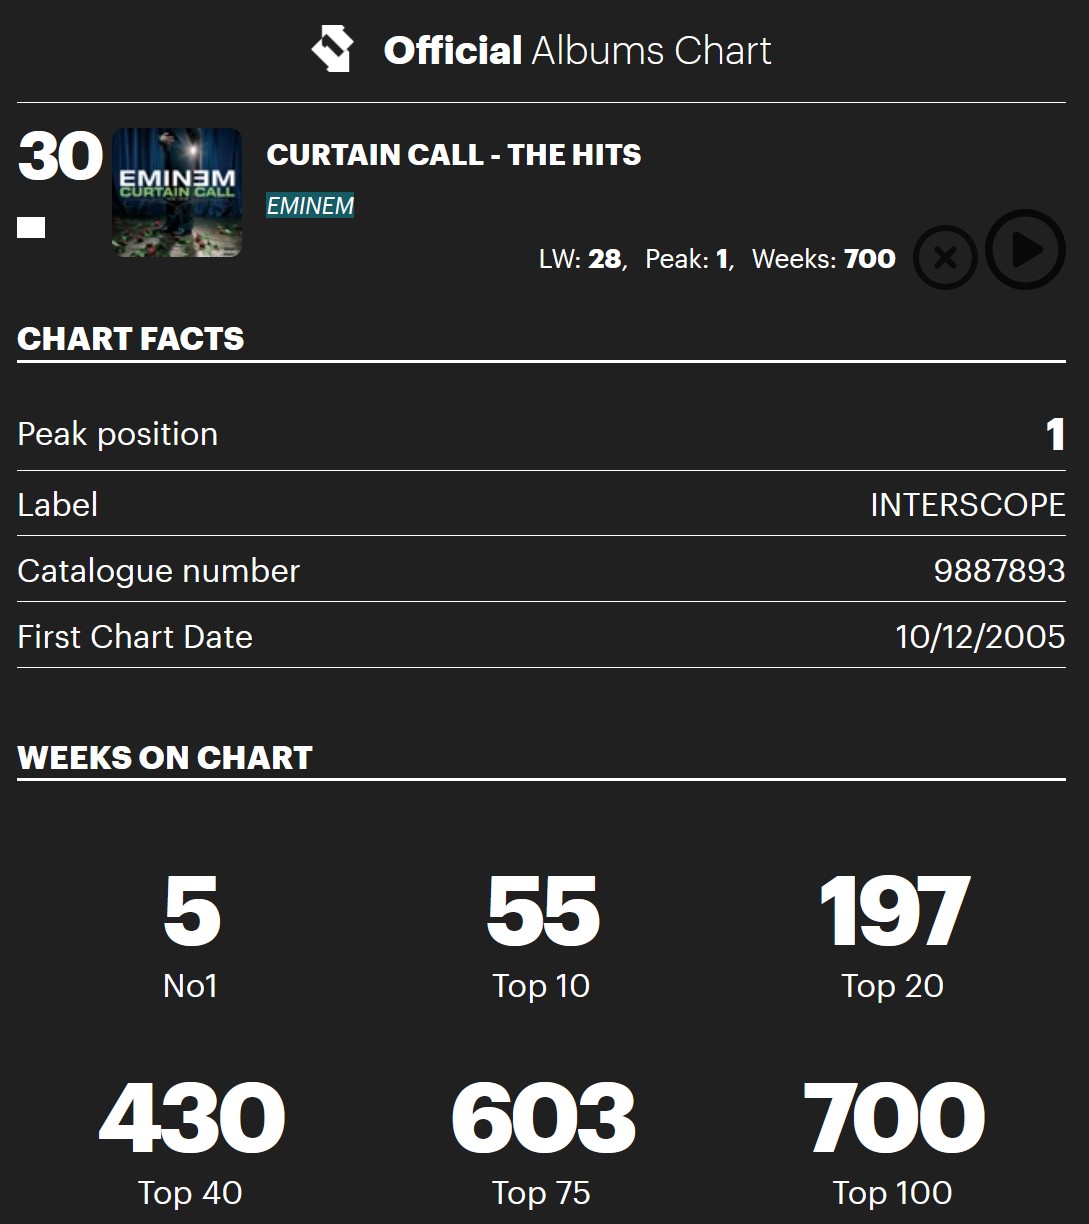Viewport: 1089px width, 1224px height.
Task: Click the 55 weeks Top 10 figure
Action: coord(542,912)
